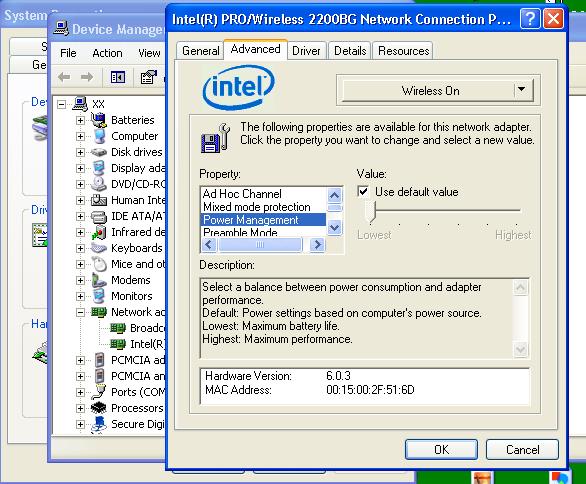The image size is (586, 484).
Task: Click the Keyboards icon
Action: (x=99, y=248)
